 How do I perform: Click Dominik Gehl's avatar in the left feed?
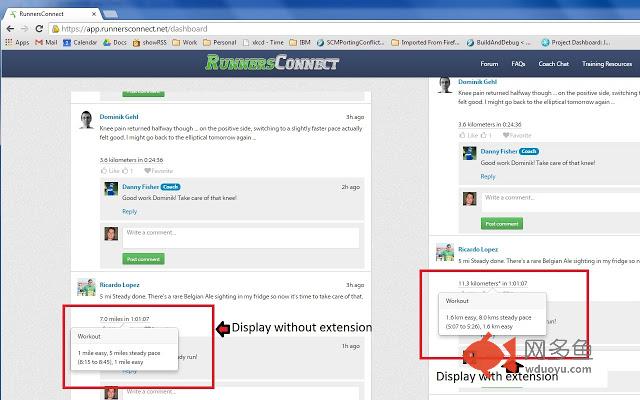86,120
